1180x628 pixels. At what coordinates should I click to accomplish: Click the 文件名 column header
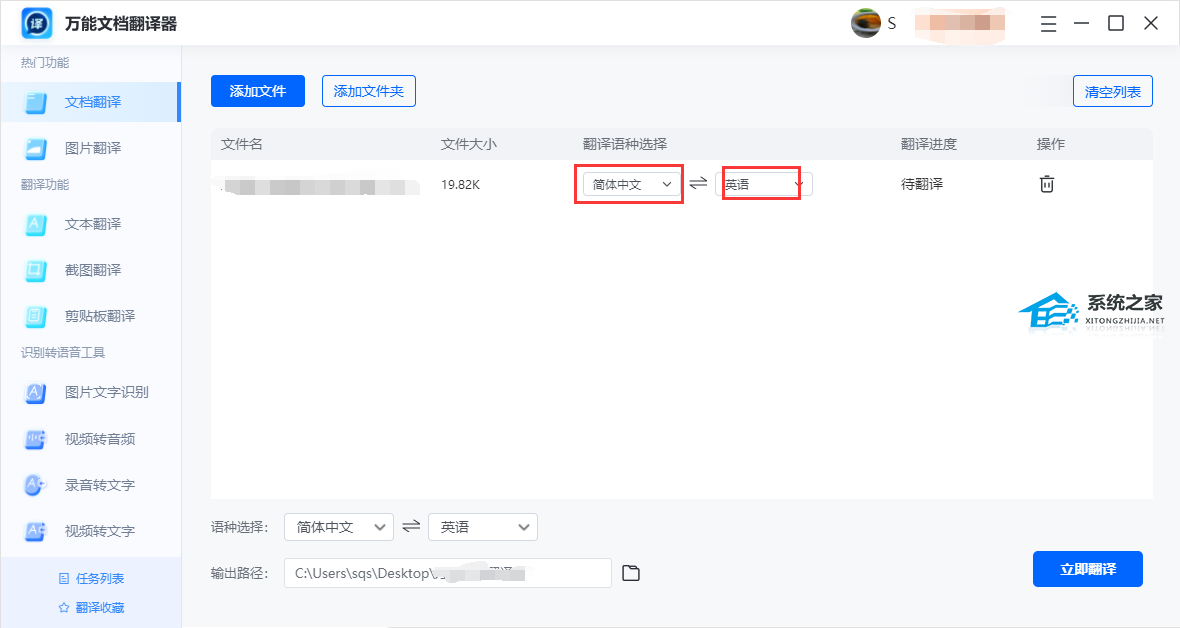(242, 144)
